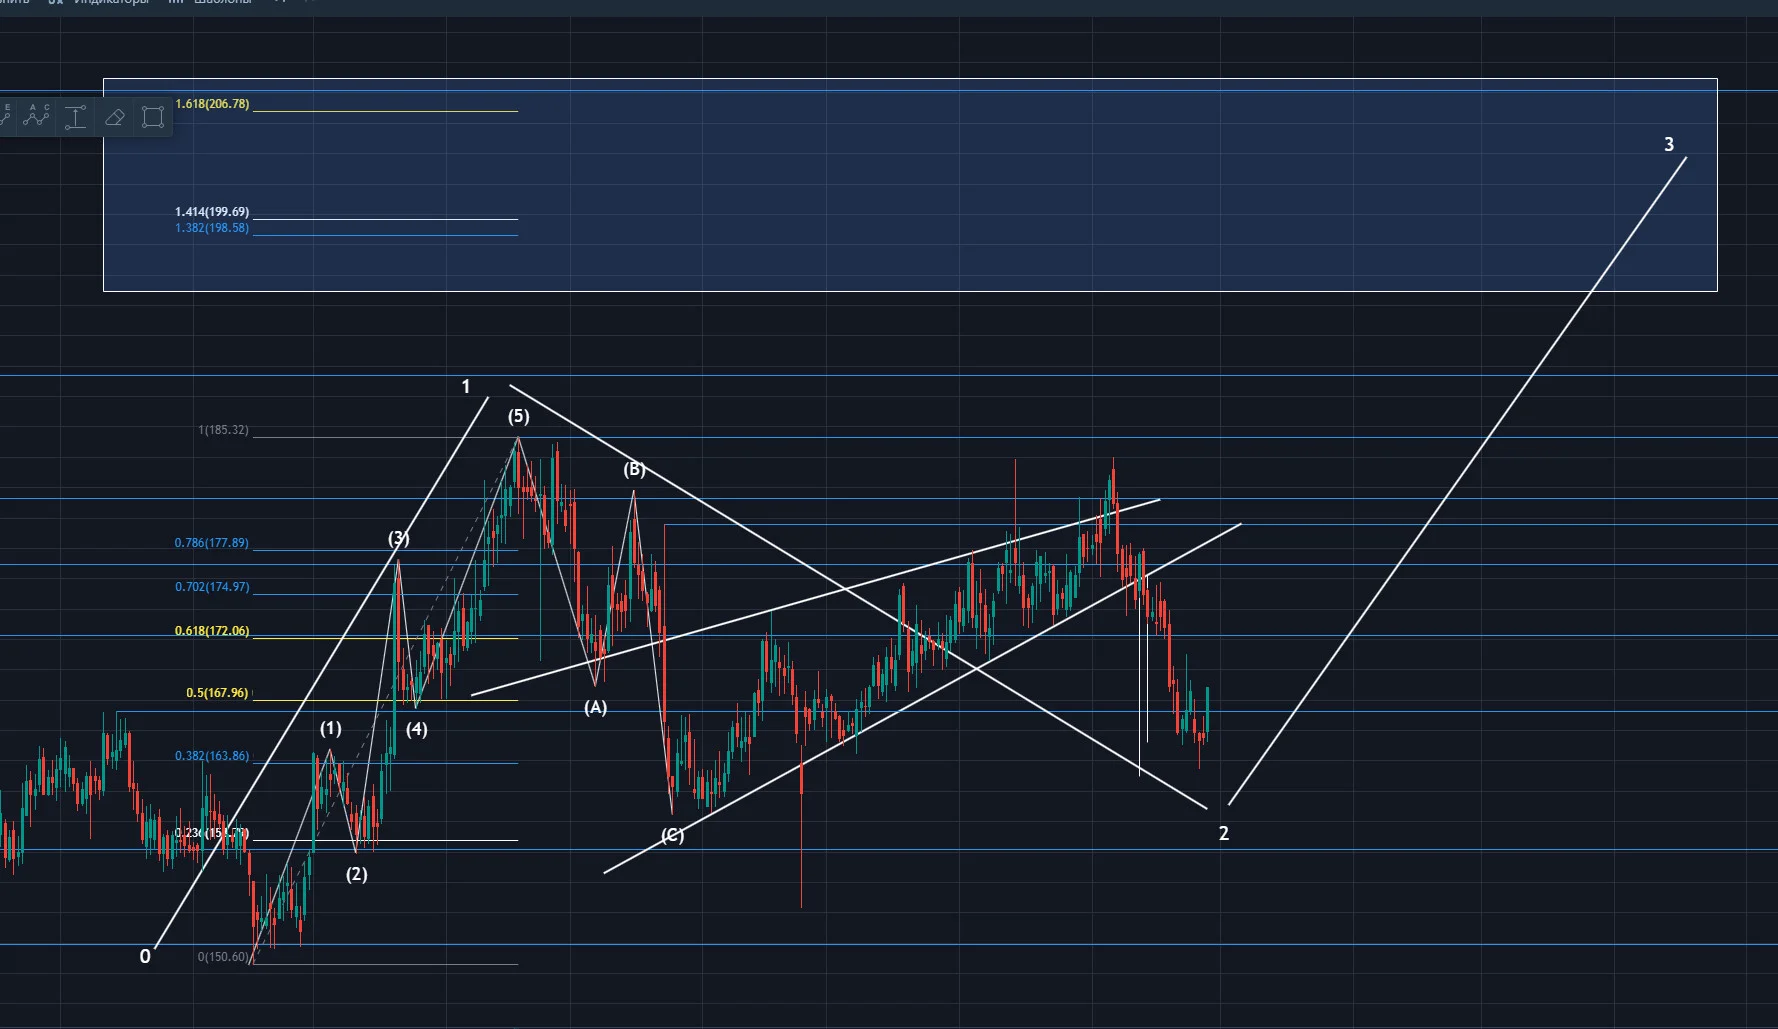Select the 1.382(198.58) extension label

pos(212,228)
